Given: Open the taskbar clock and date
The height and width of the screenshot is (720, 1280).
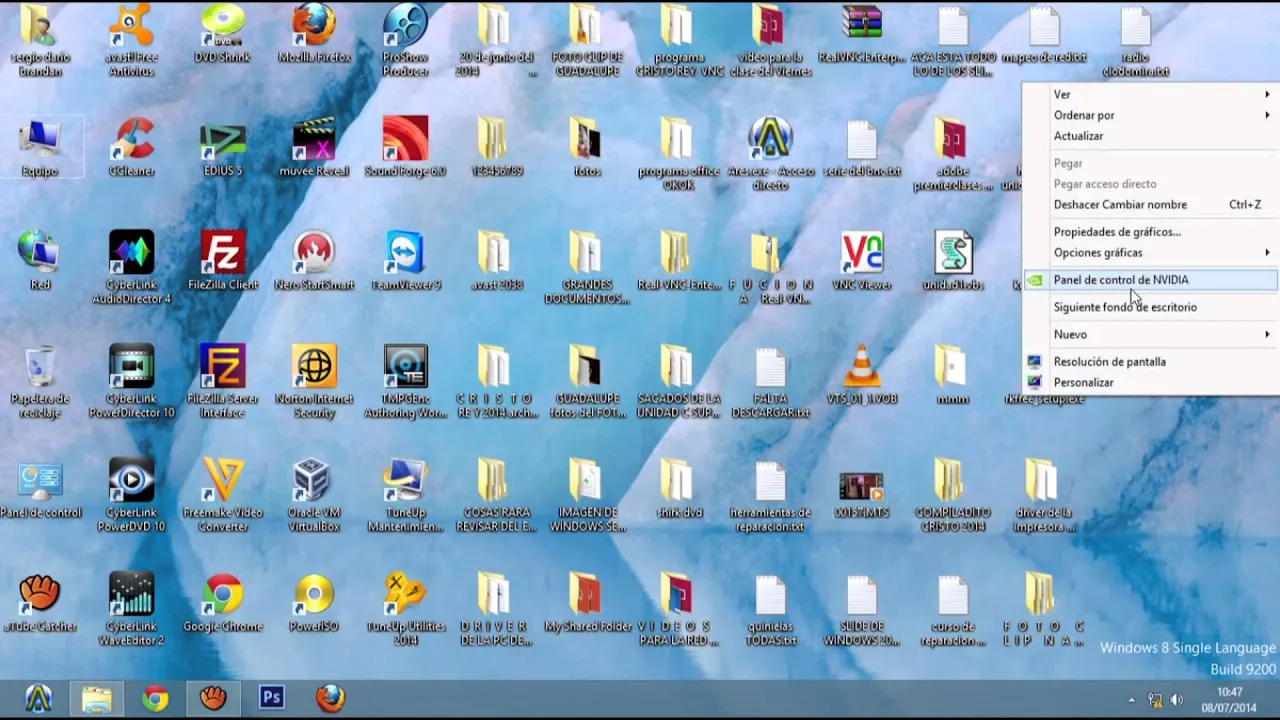Looking at the screenshot, I should [x=1229, y=699].
